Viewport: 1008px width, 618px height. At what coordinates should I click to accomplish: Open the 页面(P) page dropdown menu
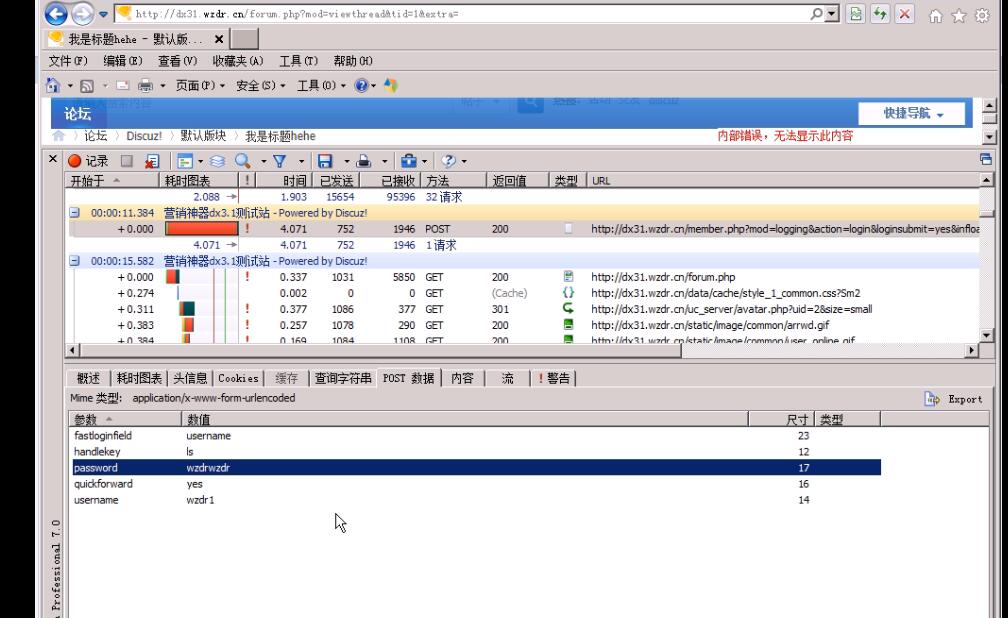tap(200, 86)
